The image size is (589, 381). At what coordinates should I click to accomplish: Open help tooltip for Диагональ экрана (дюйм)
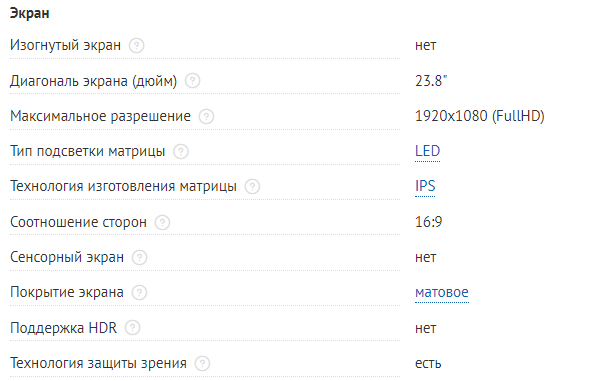point(192,81)
